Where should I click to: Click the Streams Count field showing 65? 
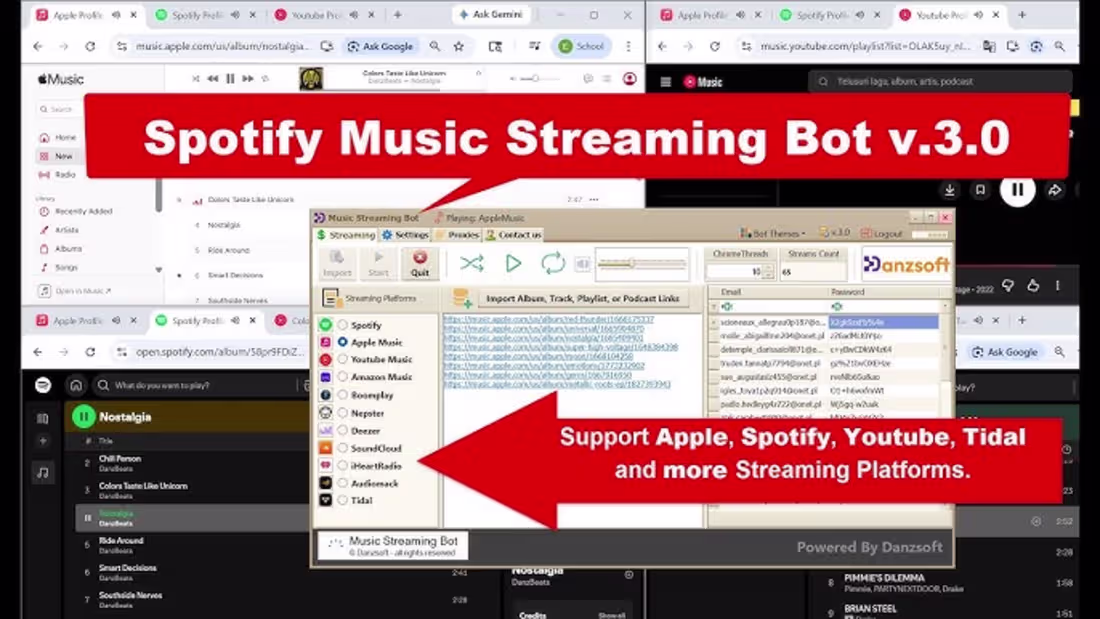pyautogui.click(x=813, y=271)
